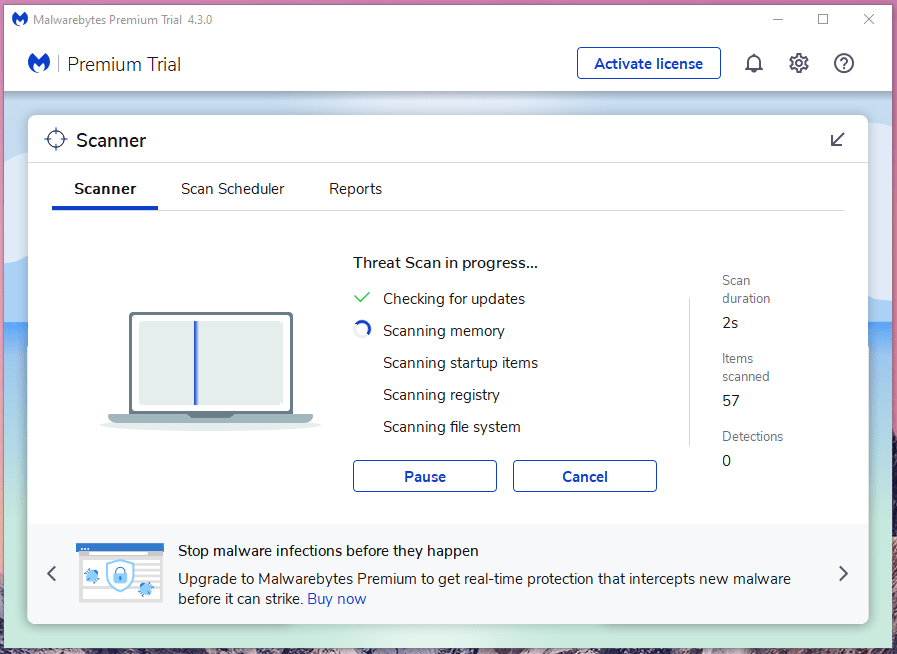Click the 'Detections' label
Image resolution: width=897 pixels, height=654 pixels.
coord(752,437)
